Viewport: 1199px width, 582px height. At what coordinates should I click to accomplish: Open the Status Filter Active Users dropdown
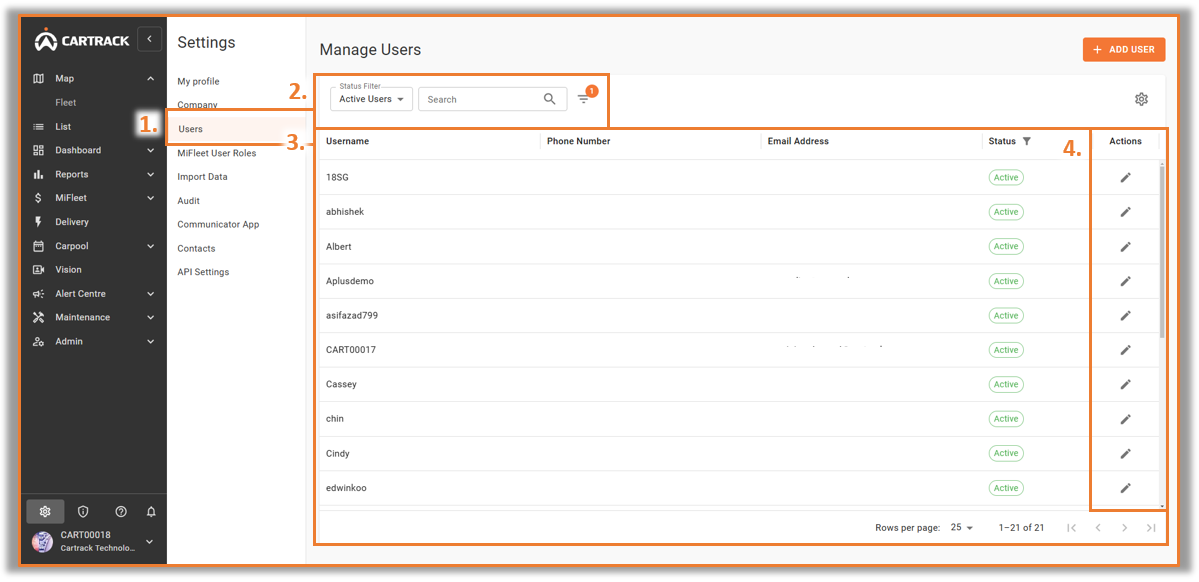(372, 99)
